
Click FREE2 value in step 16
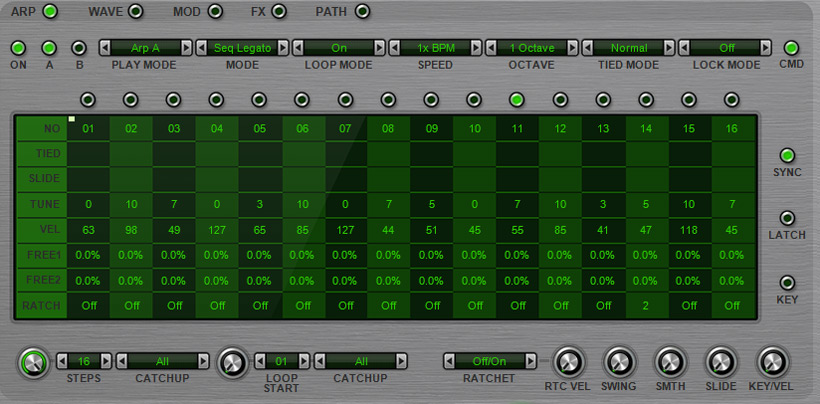733,281
